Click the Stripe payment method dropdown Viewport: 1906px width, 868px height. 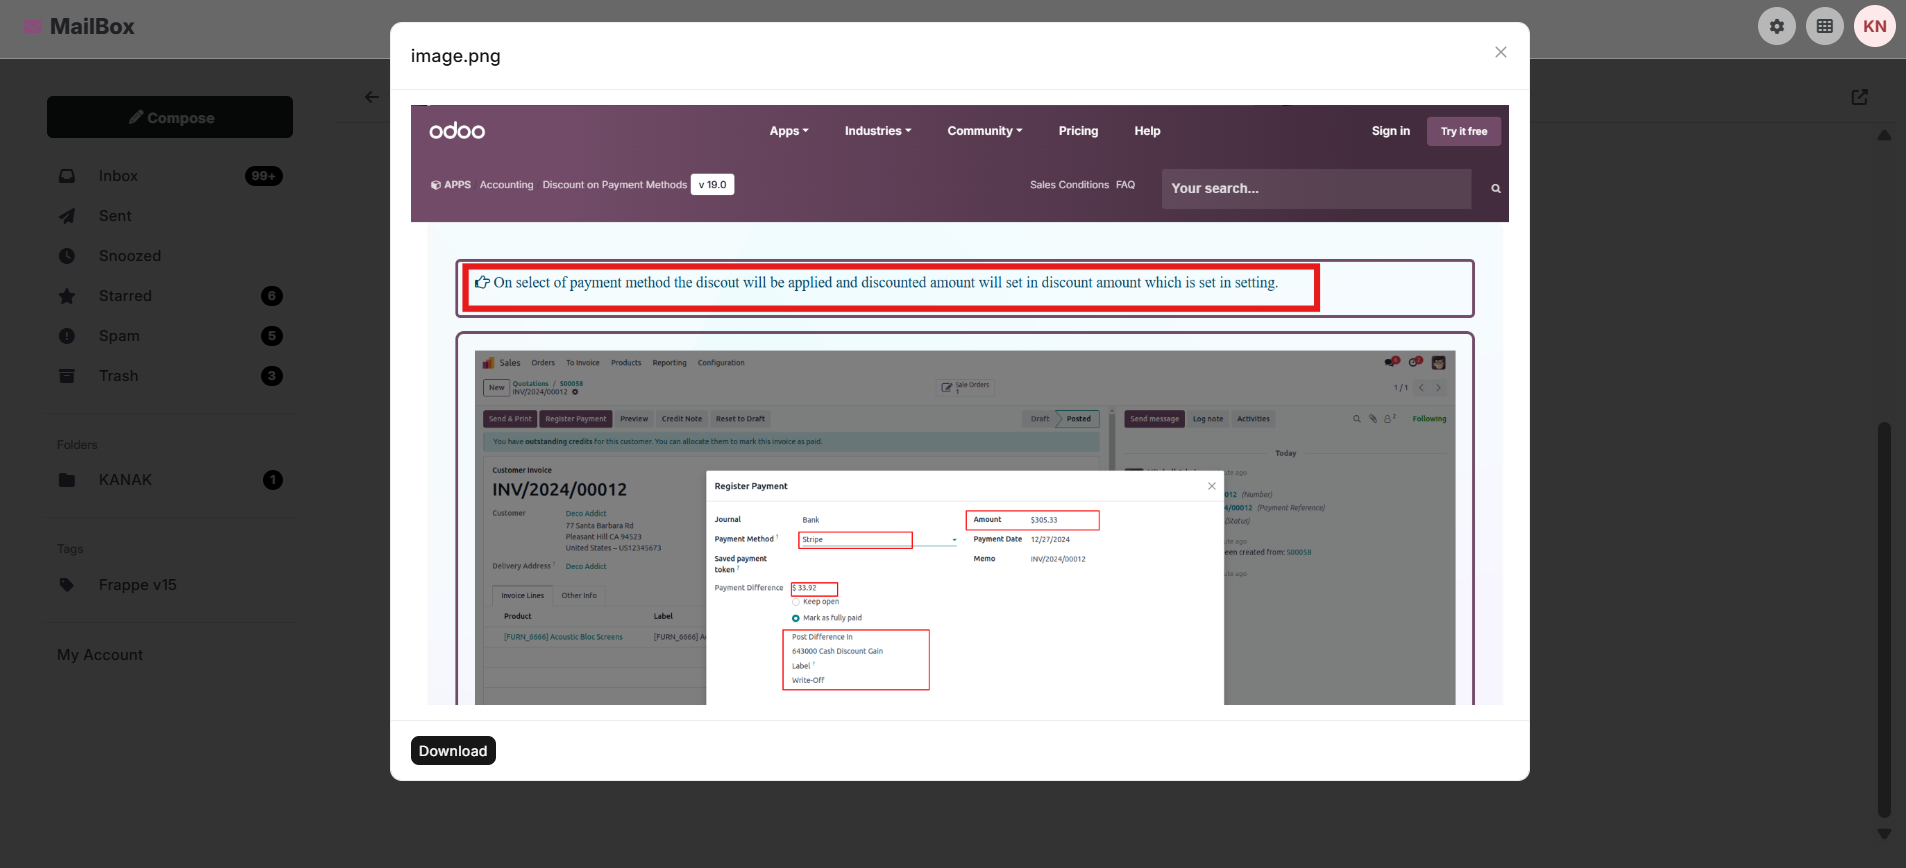point(878,540)
